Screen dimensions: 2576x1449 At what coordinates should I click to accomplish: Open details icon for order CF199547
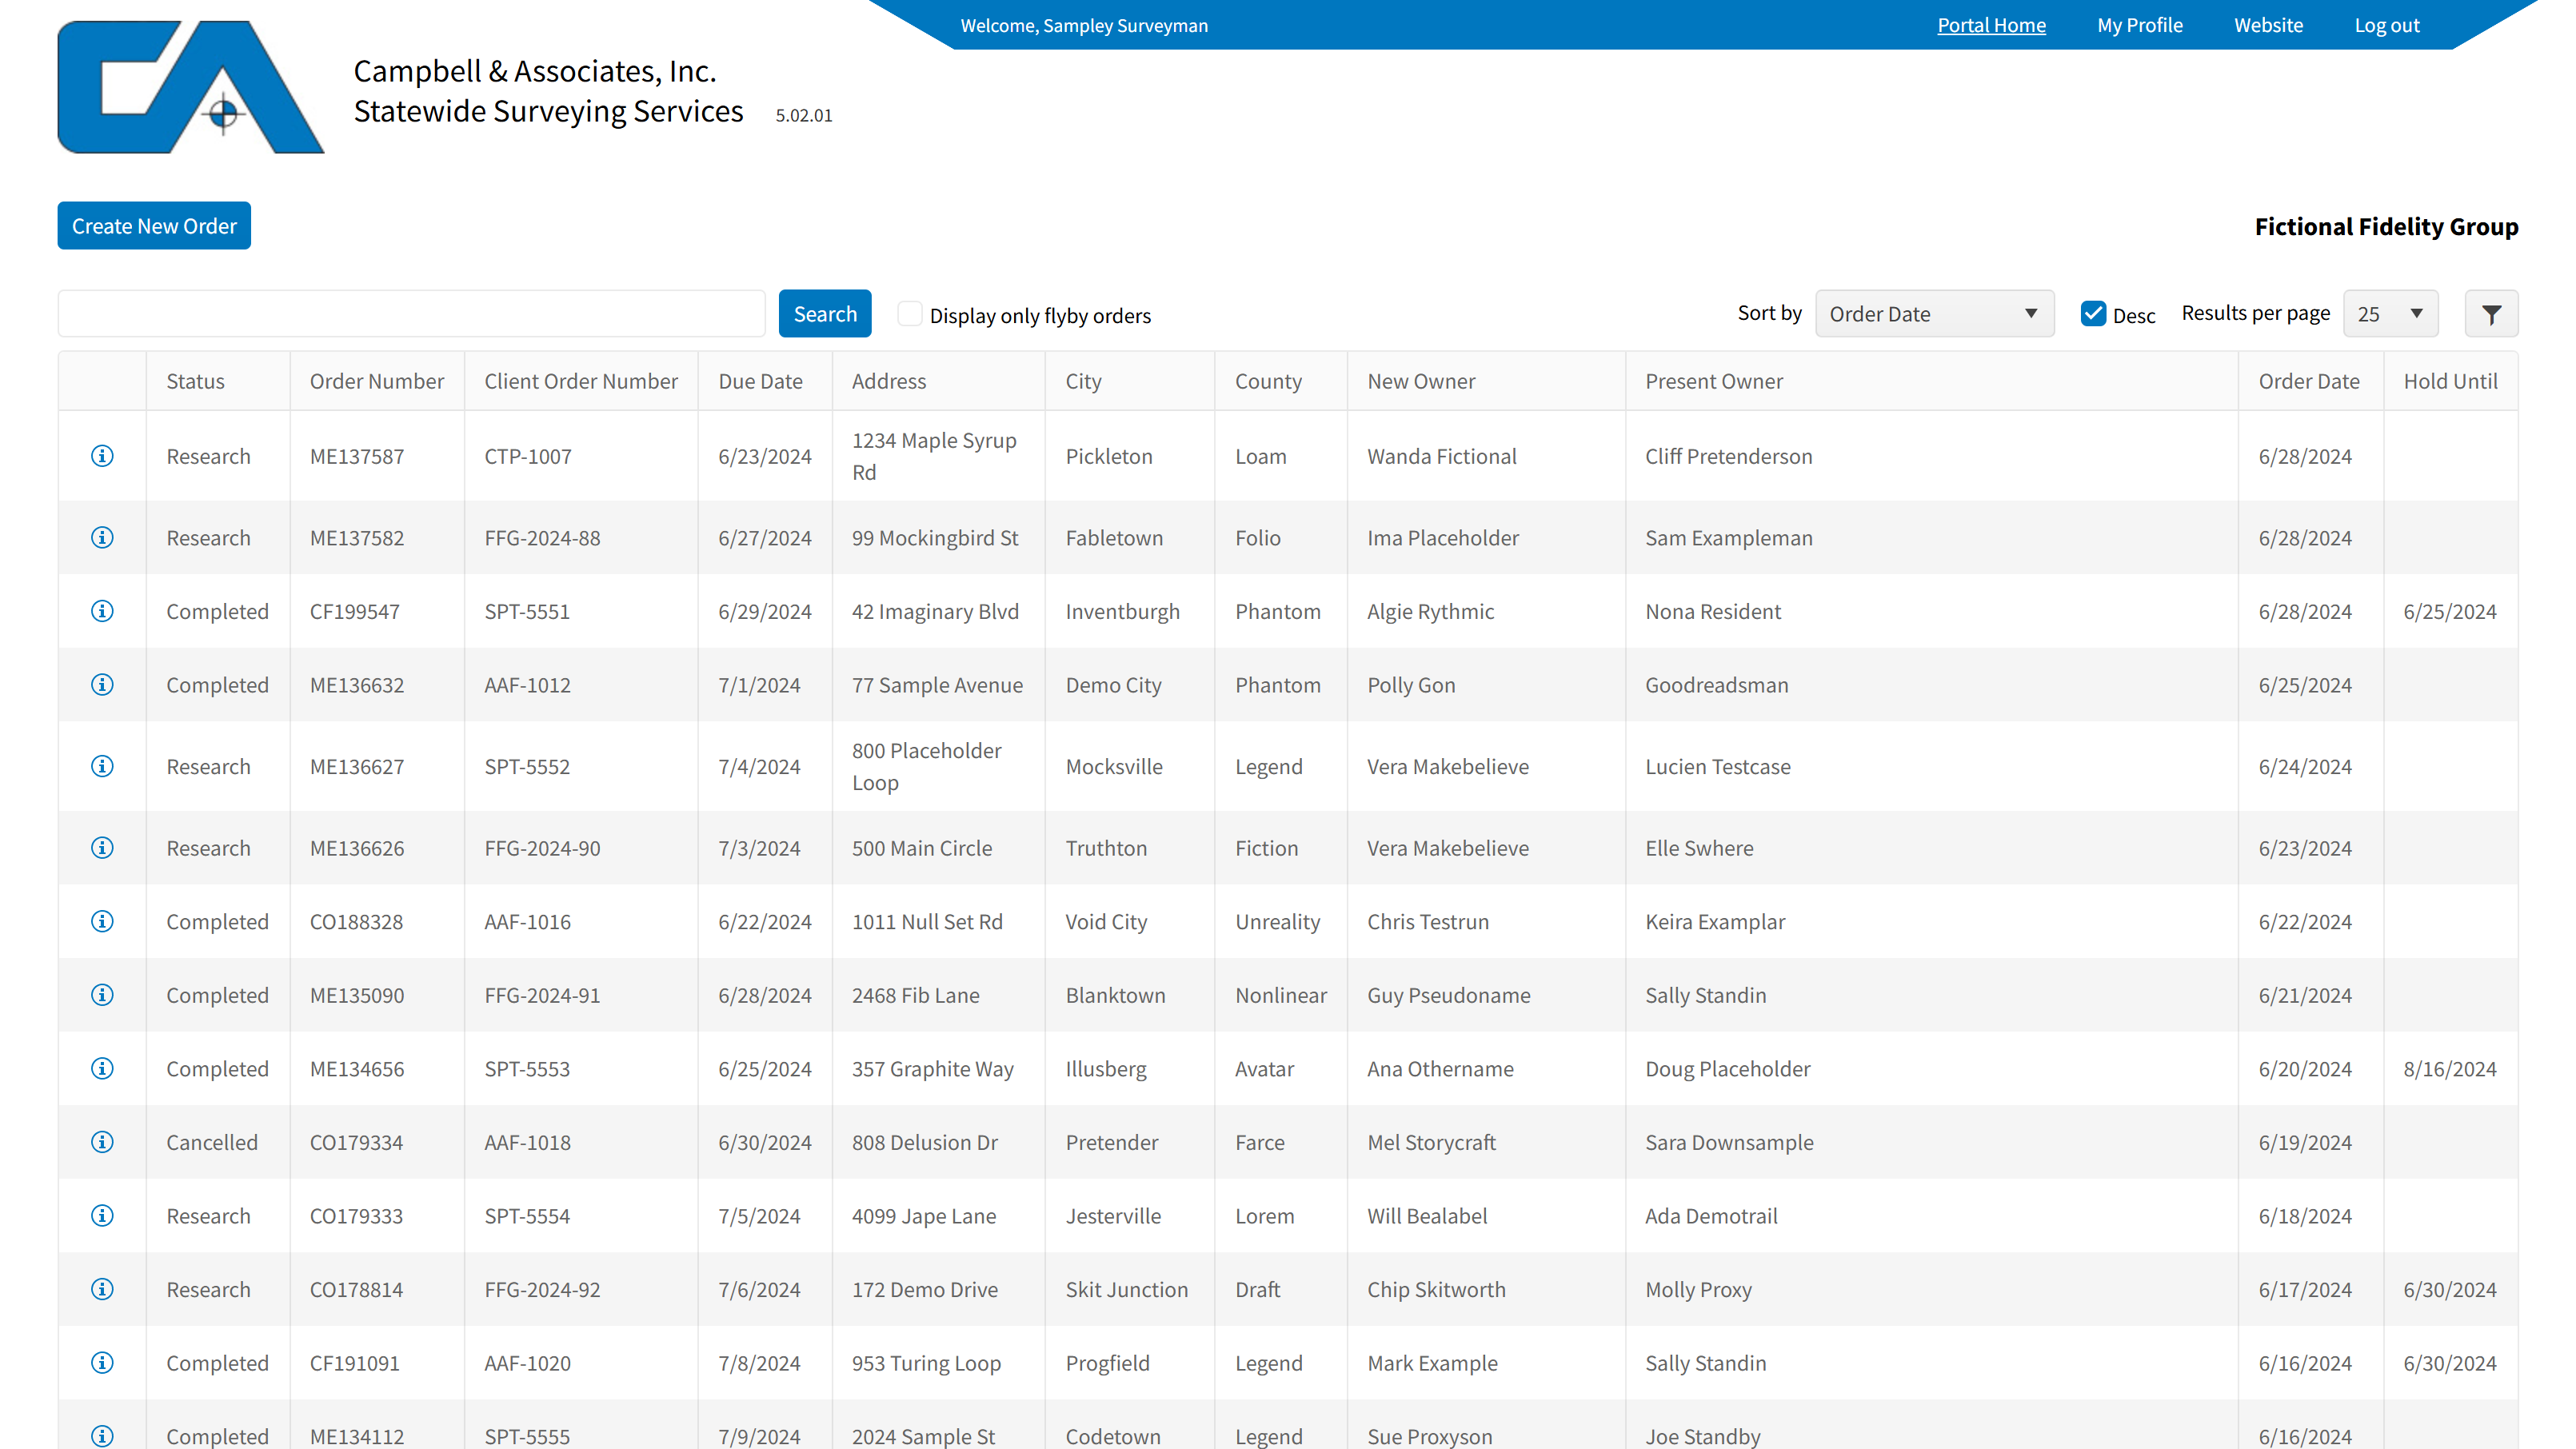tap(102, 611)
